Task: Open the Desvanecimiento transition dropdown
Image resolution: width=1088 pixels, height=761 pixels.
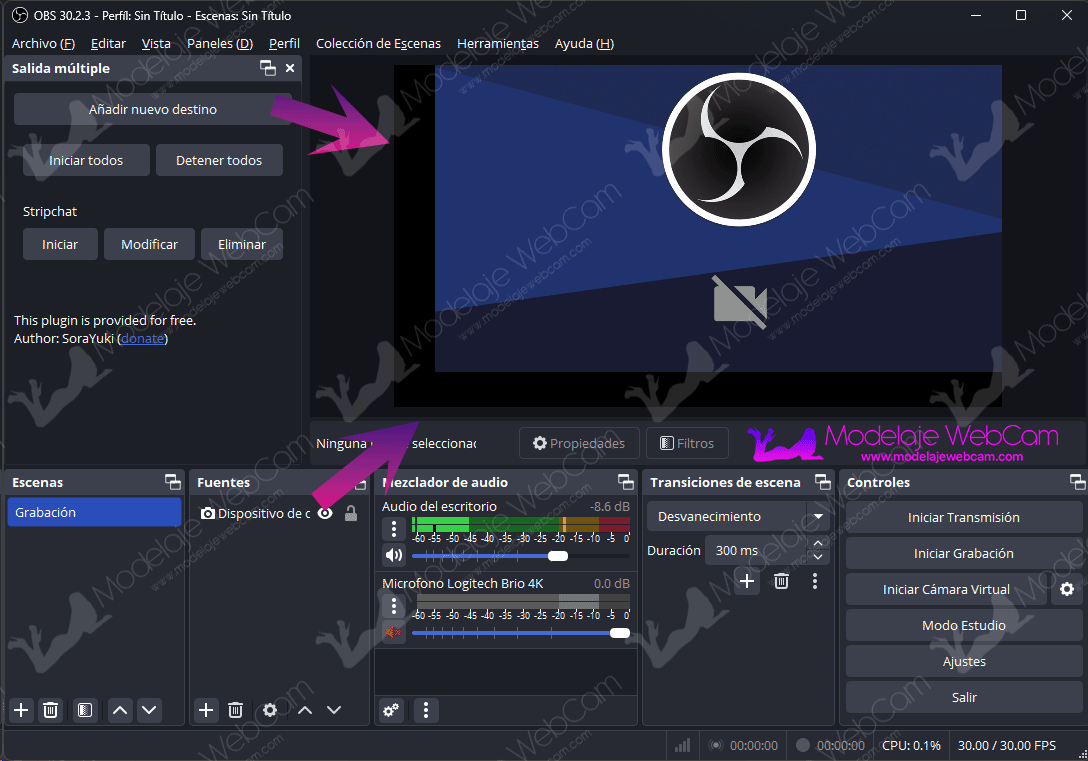Action: (x=738, y=517)
